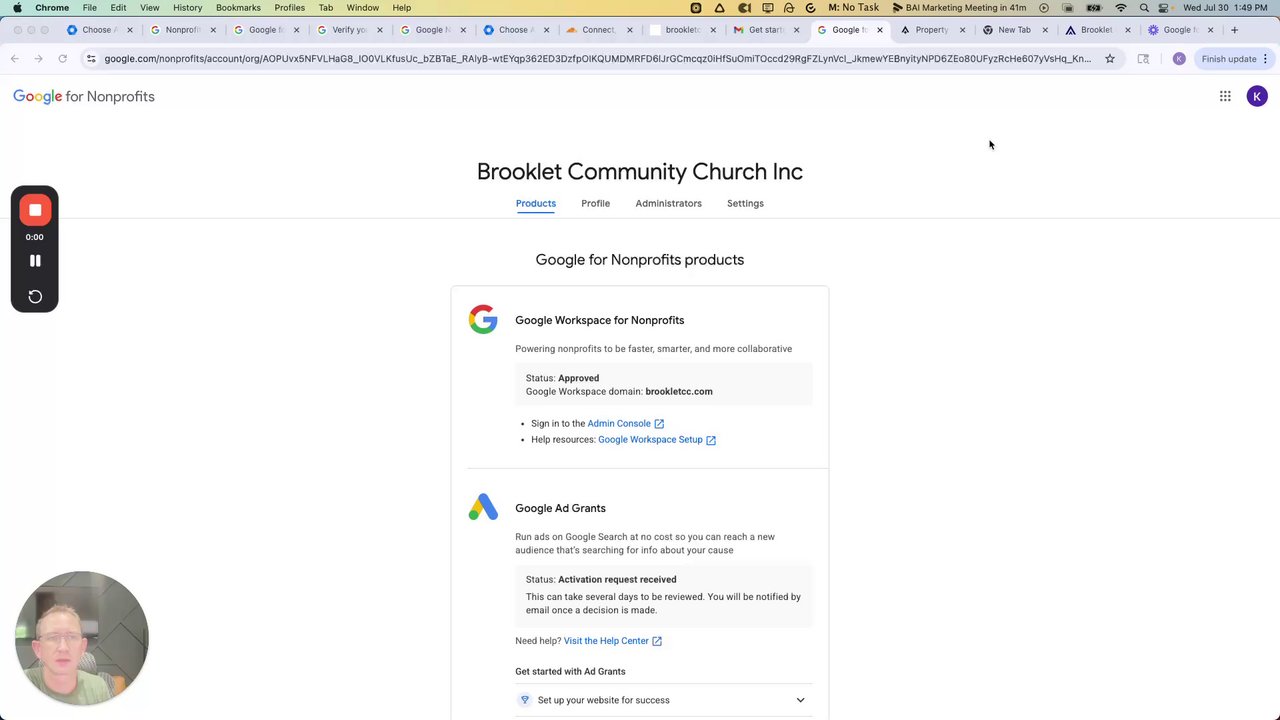Image resolution: width=1280 pixels, height=720 pixels.
Task: Open a new browser tab with the plus icon
Action: click(x=1234, y=30)
